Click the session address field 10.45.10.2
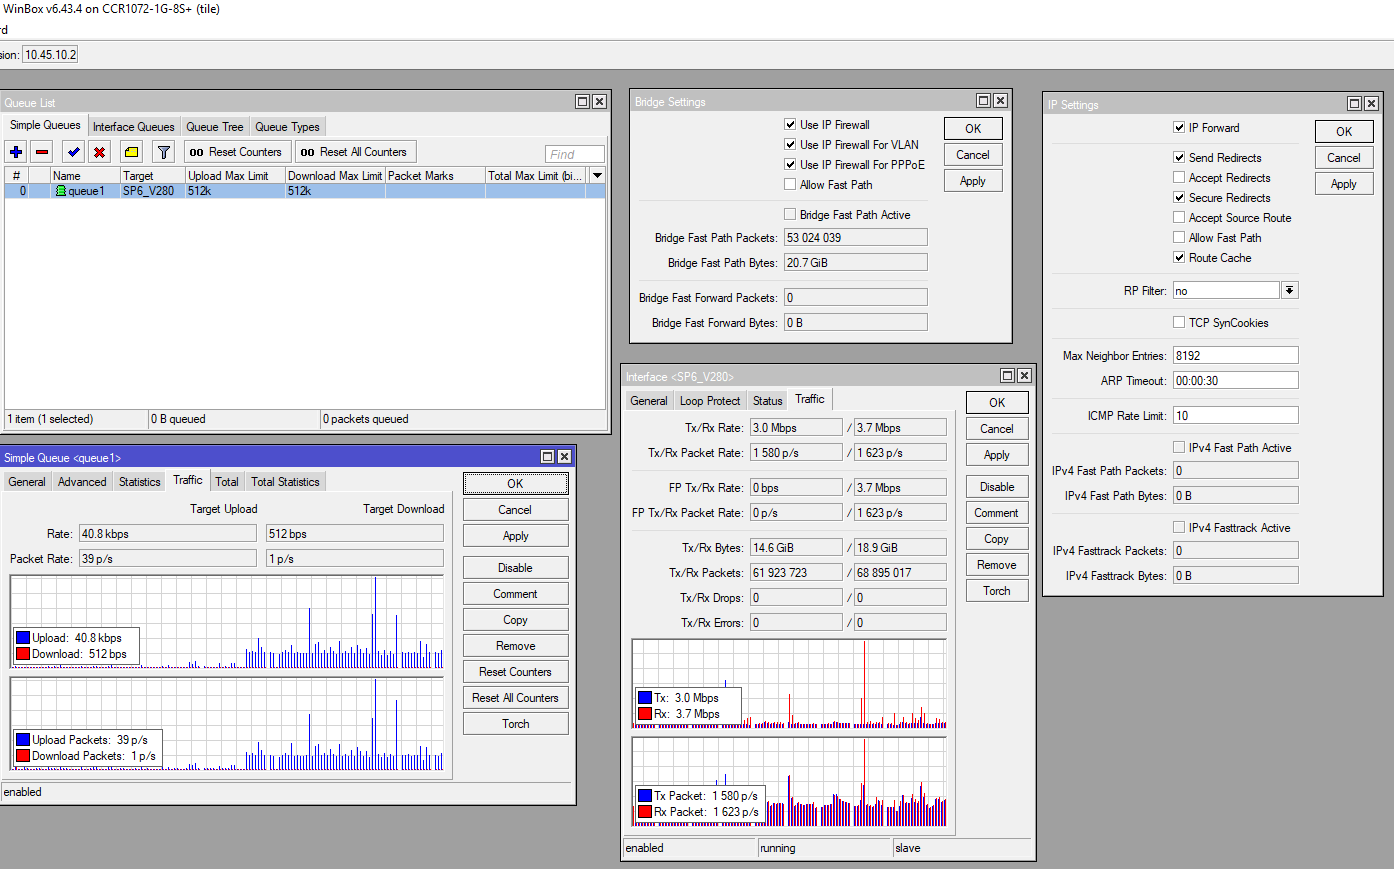The height and width of the screenshot is (869, 1394). click(50, 55)
